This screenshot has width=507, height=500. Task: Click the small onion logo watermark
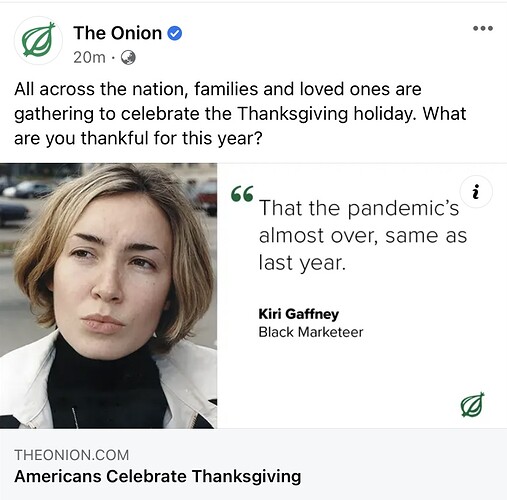[x=472, y=404]
